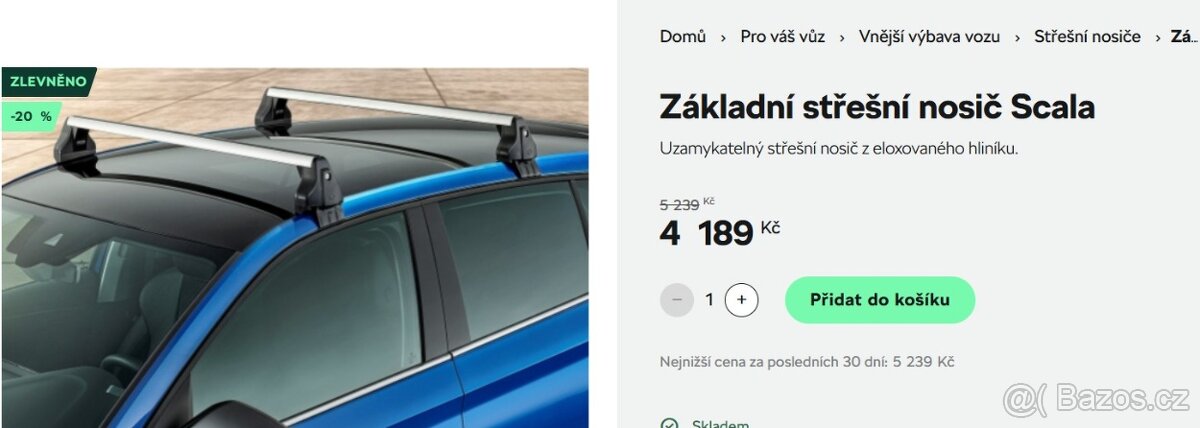Viewport: 1200px width, 428px height.
Task: Click the -20 % discount badge
Action: coord(30,116)
